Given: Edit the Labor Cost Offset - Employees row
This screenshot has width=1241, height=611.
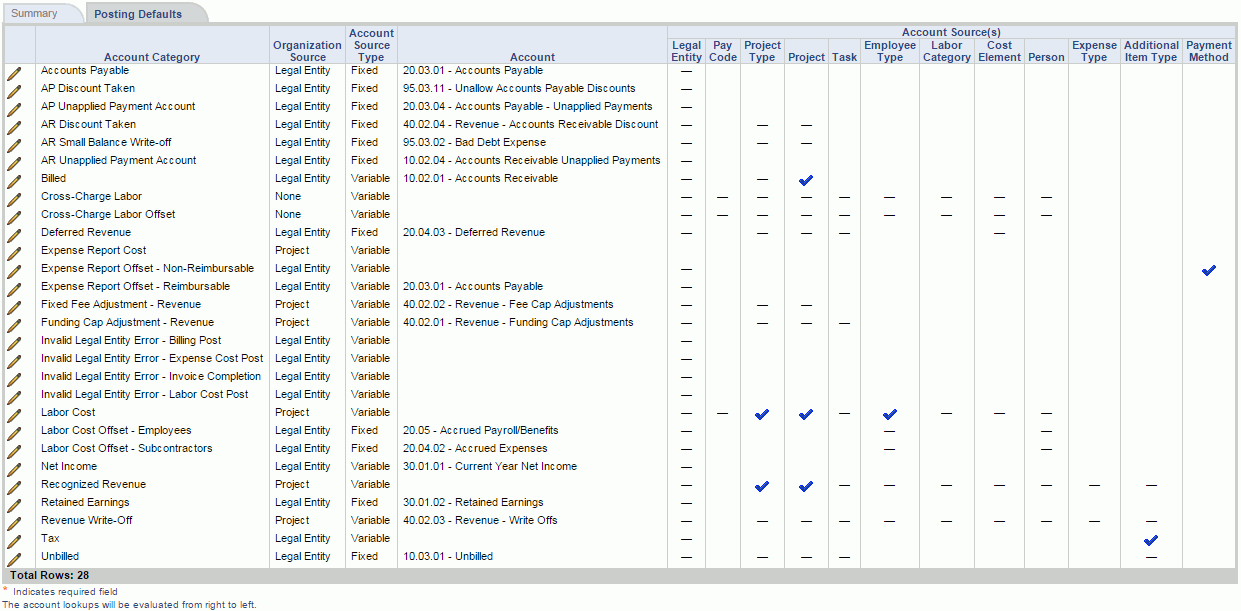Looking at the screenshot, I should pyautogui.click(x=14, y=433).
